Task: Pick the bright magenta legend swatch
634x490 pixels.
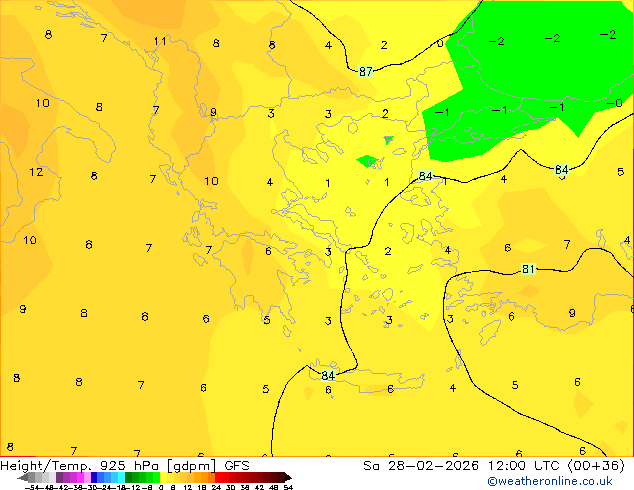Action: point(80,477)
